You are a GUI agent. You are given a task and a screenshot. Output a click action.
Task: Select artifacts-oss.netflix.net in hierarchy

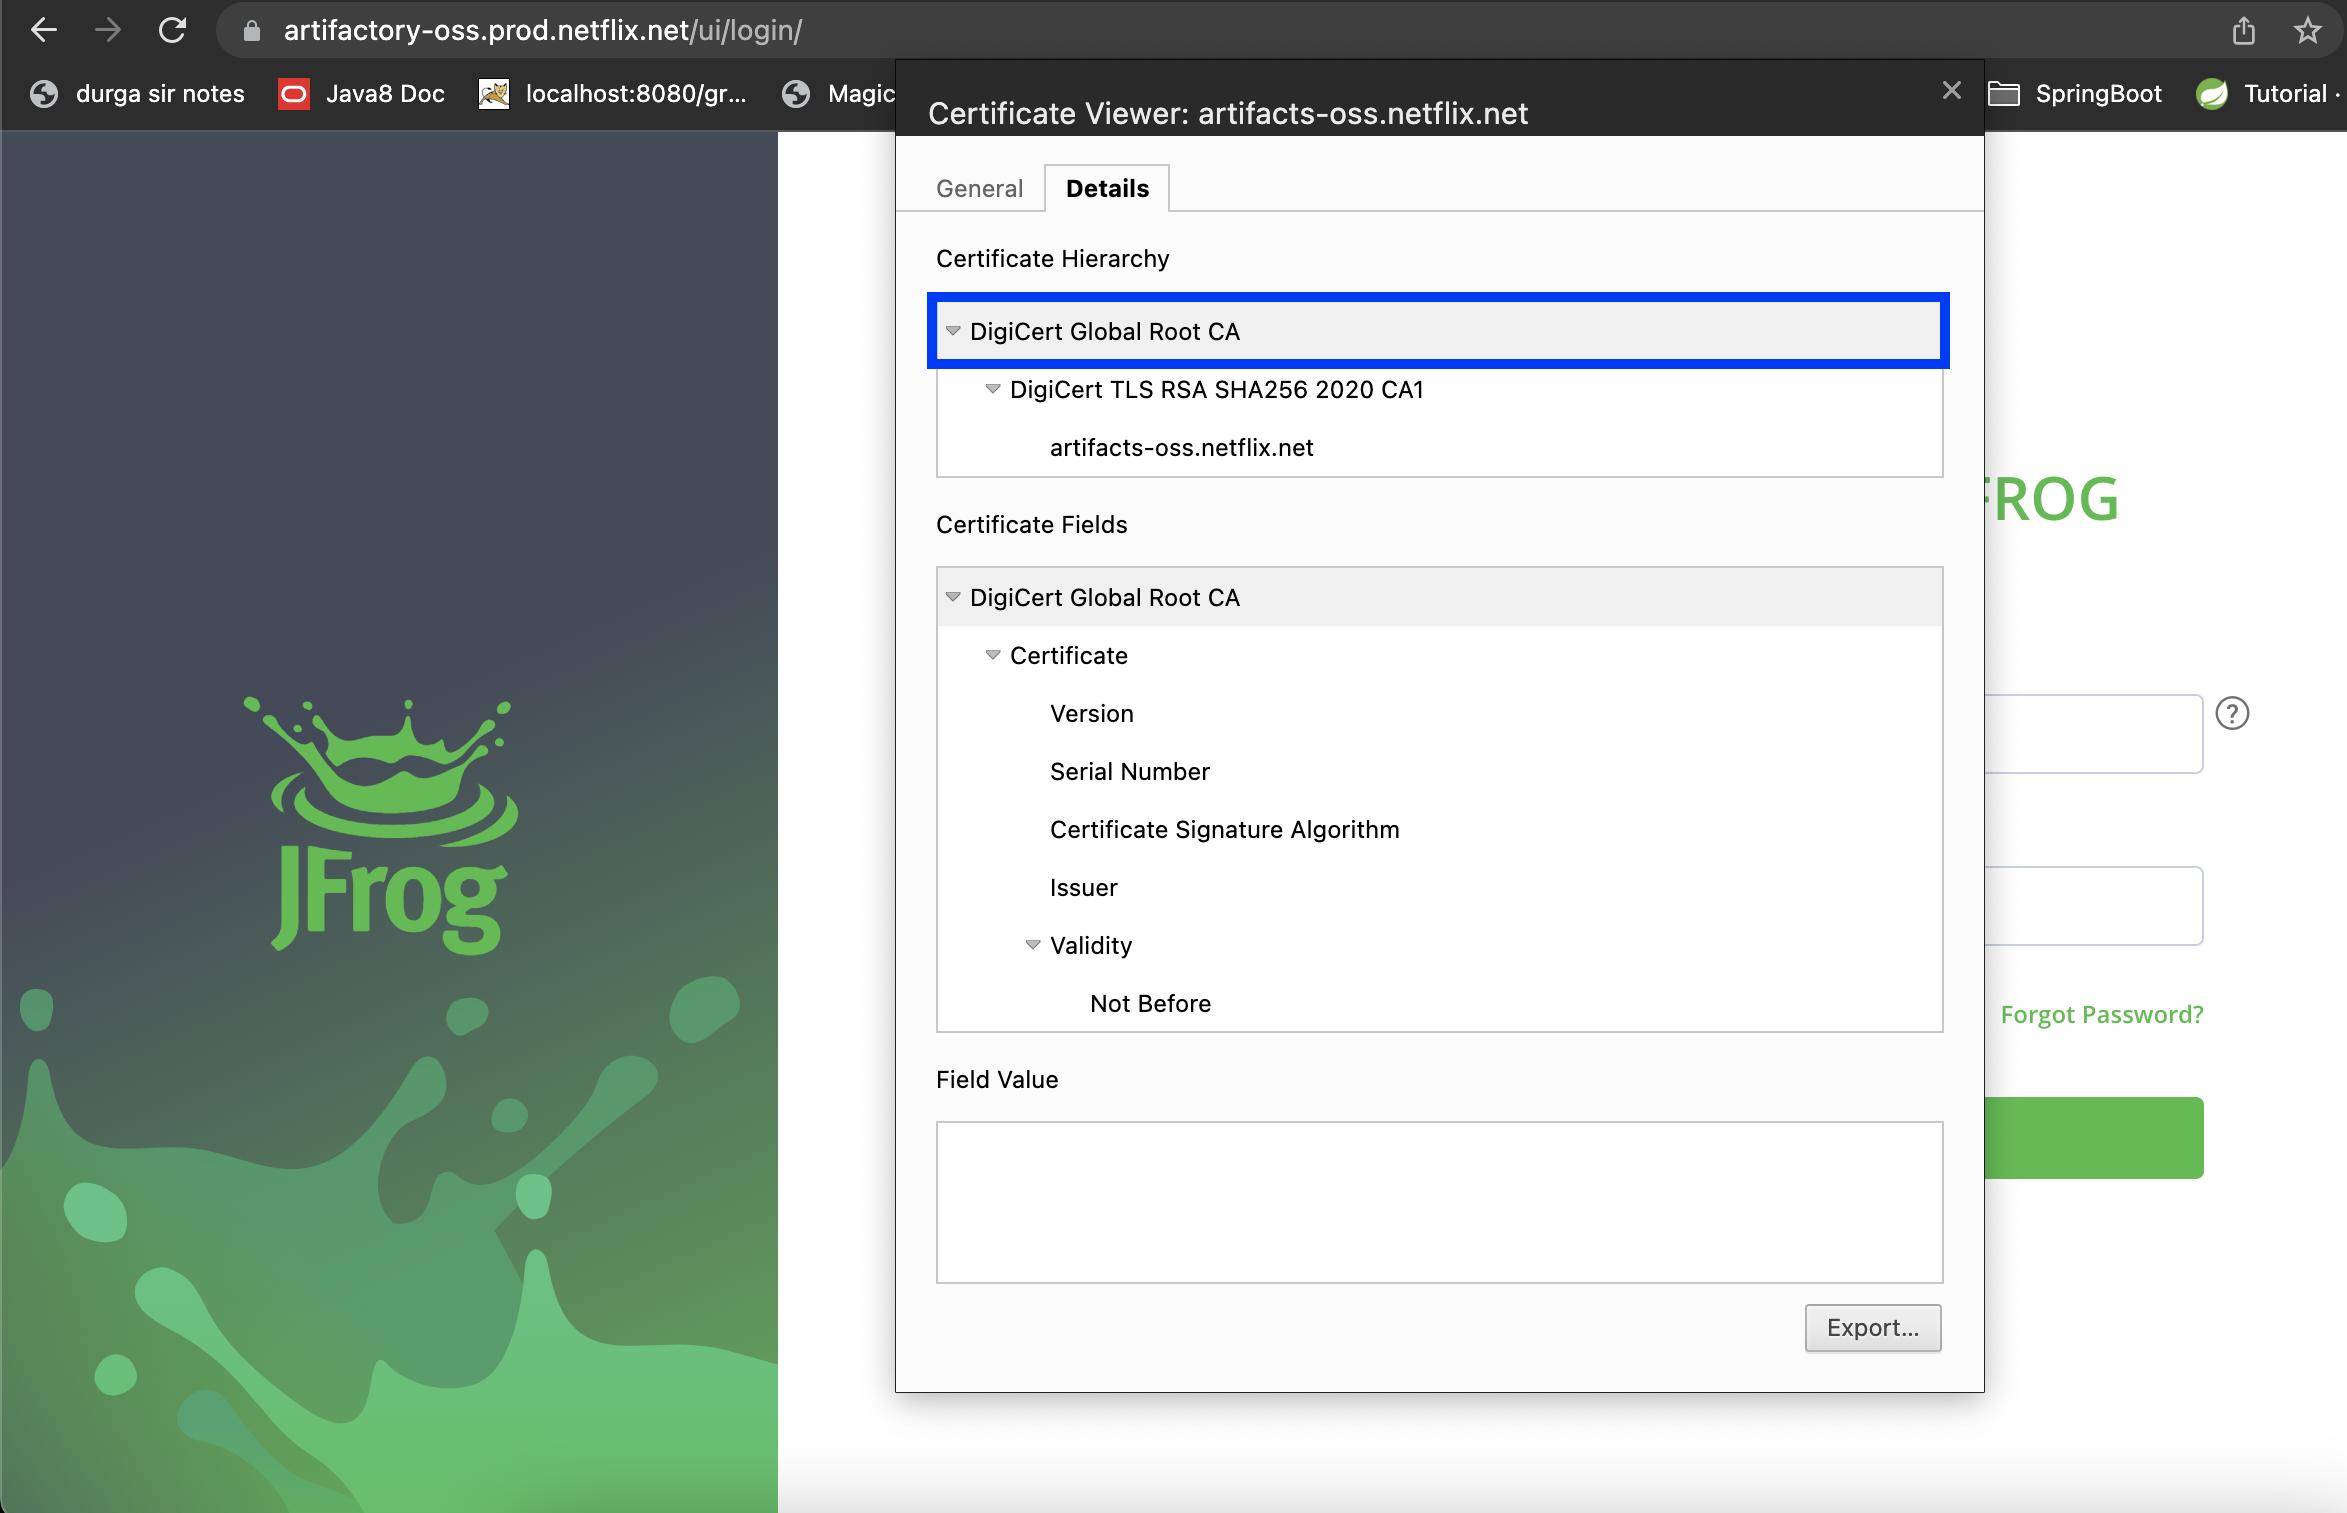1439,448
